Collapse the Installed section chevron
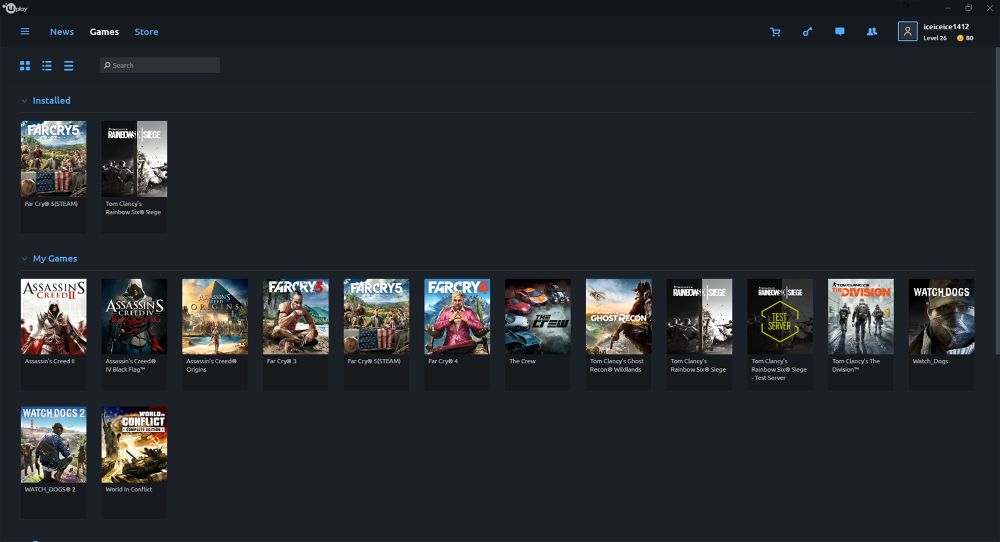 coord(24,101)
